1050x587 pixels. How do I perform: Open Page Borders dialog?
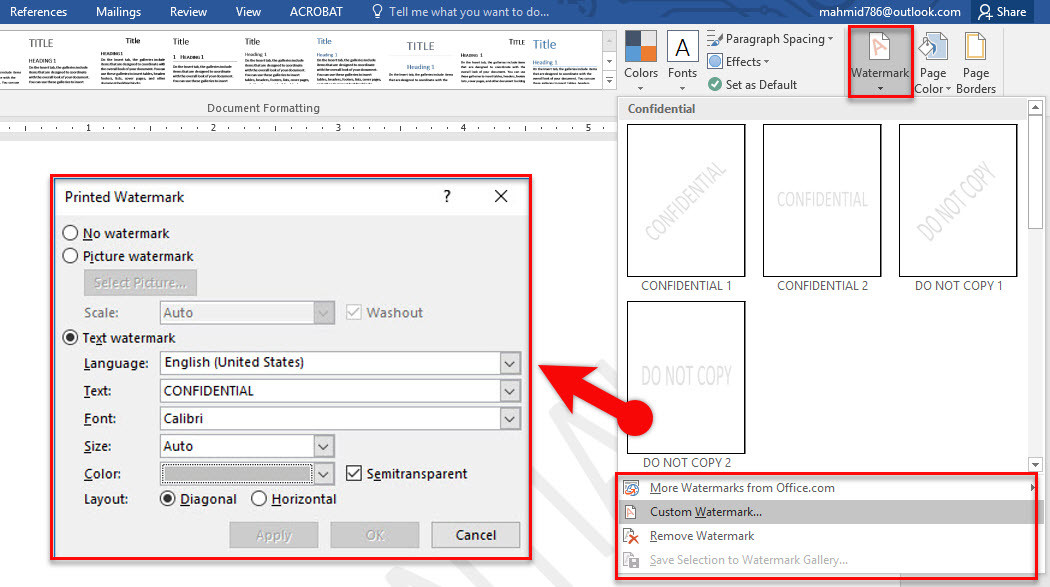click(x=976, y=62)
